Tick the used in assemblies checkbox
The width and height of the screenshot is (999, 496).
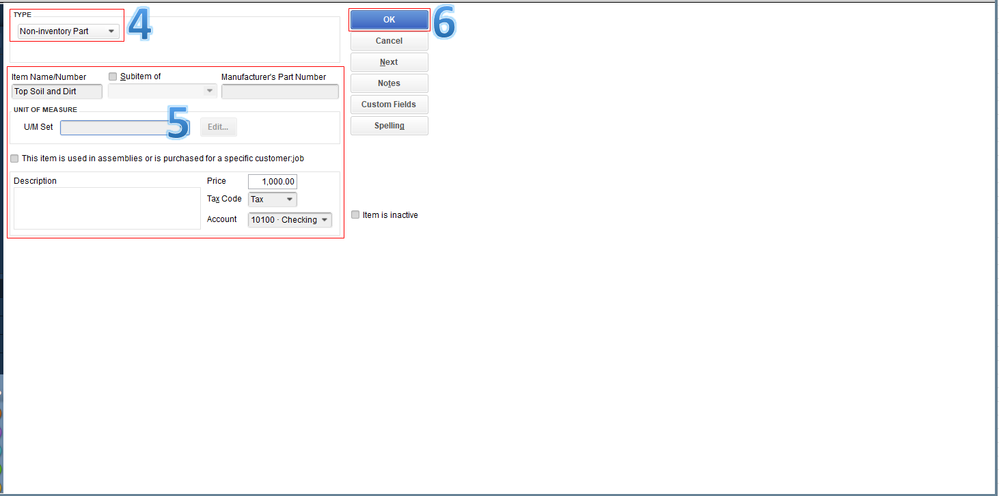pos(15,158)
